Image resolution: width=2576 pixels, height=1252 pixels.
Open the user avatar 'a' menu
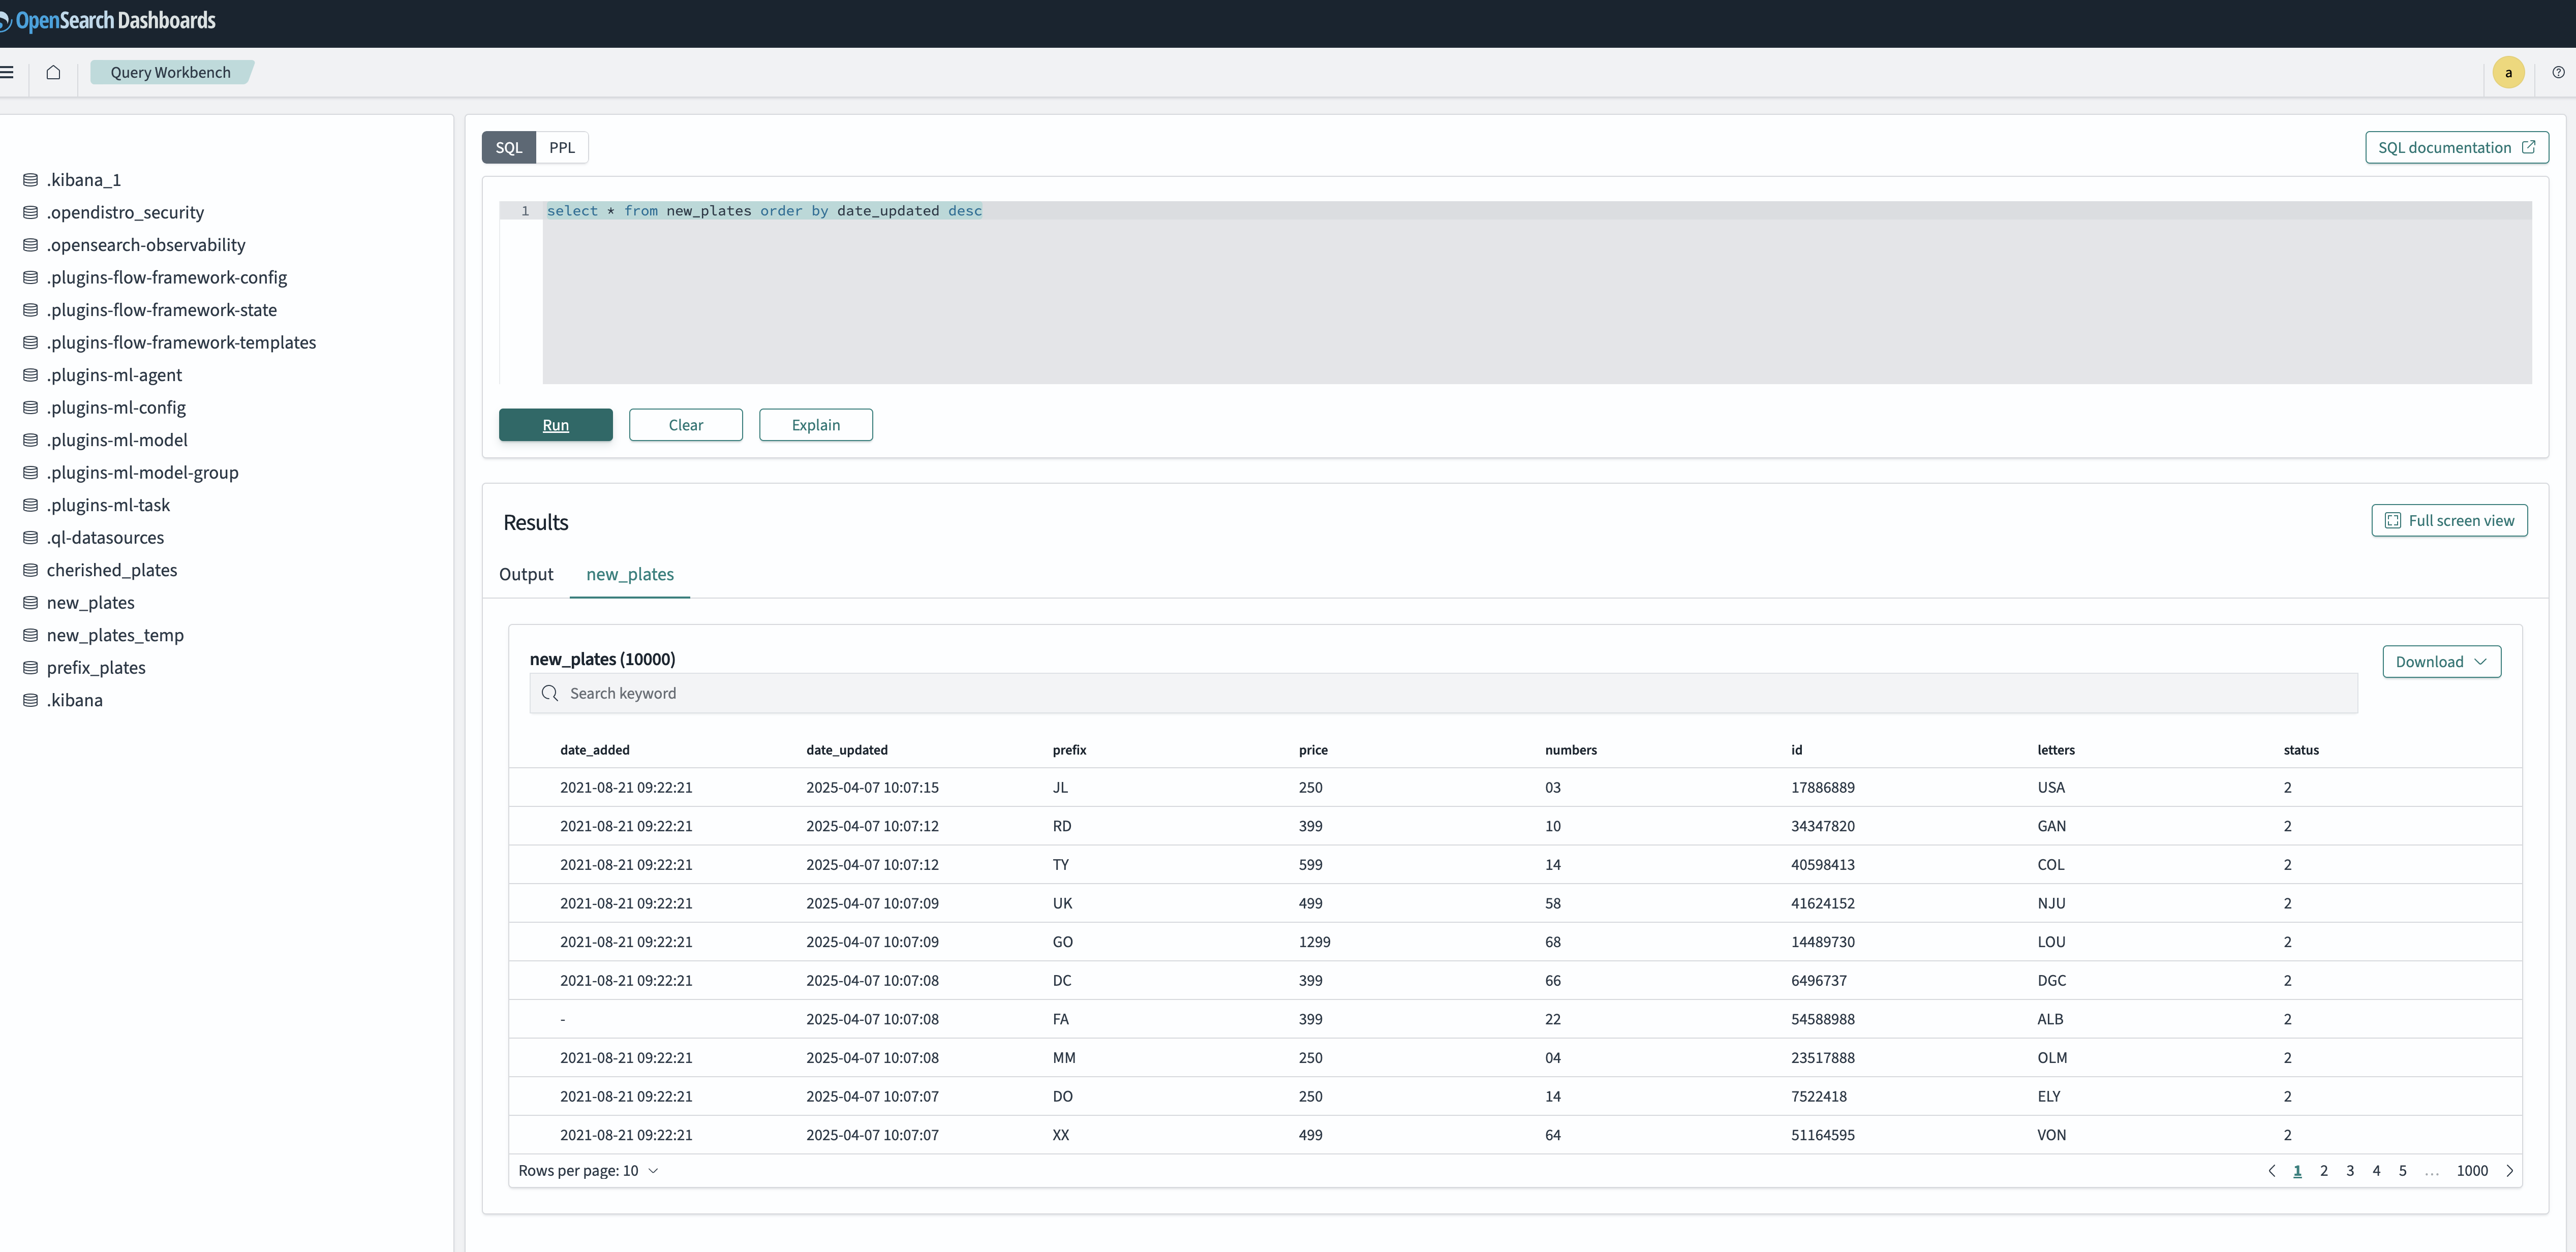coord(2508,72)
